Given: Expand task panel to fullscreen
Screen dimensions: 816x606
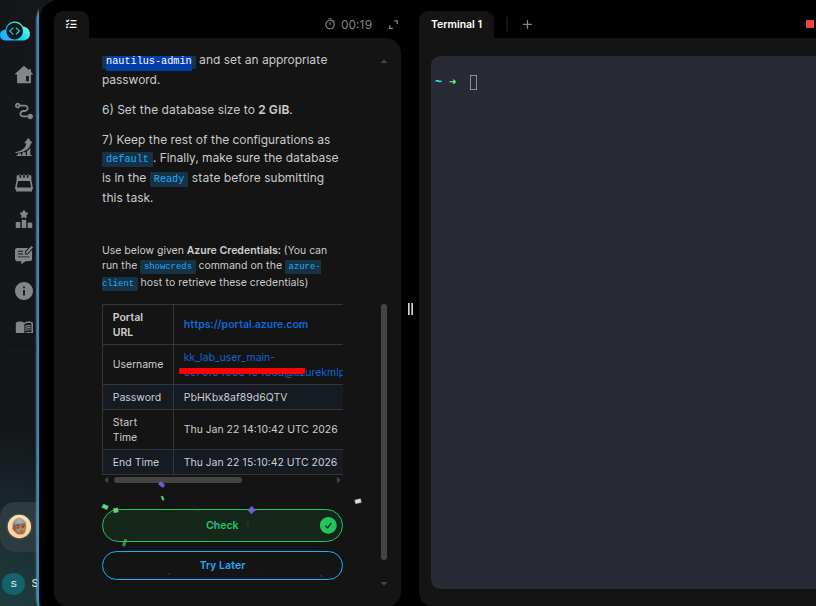Looking at the screenshot, I should (x=393, y=24).
